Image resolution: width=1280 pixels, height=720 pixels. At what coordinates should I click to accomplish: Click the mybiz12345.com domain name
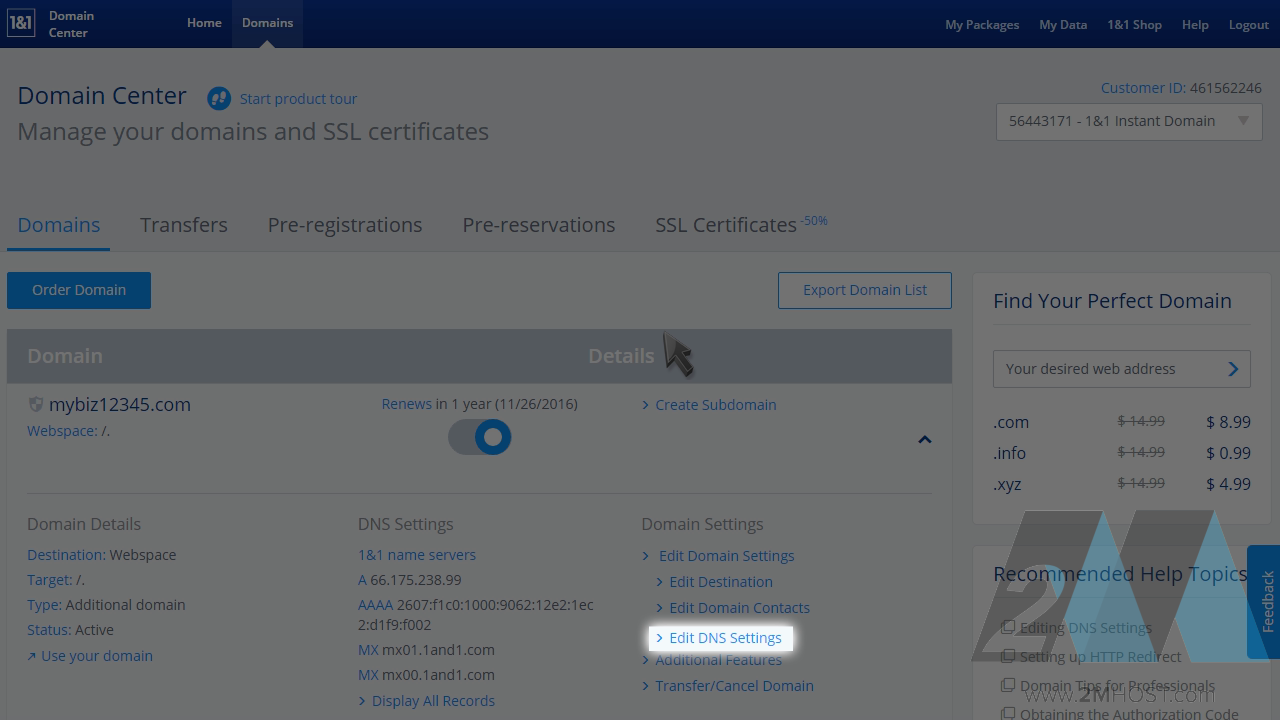click(x=120, y=404)
